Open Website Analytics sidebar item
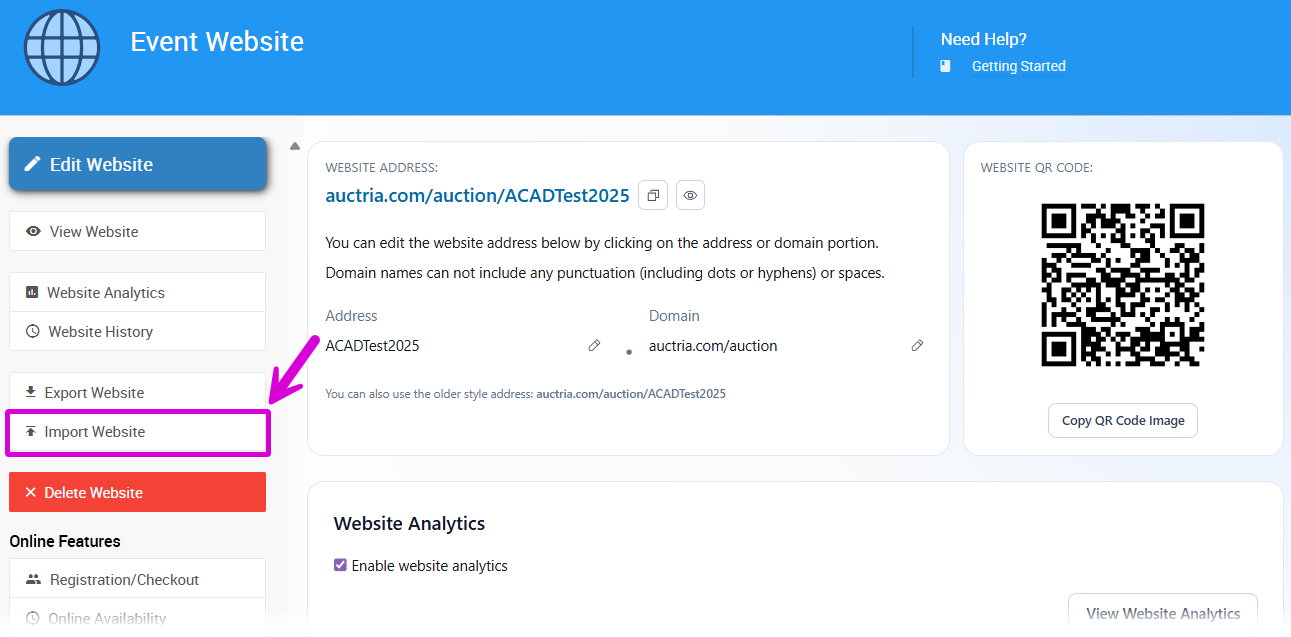1291x637 pixels. click(138, 292)
